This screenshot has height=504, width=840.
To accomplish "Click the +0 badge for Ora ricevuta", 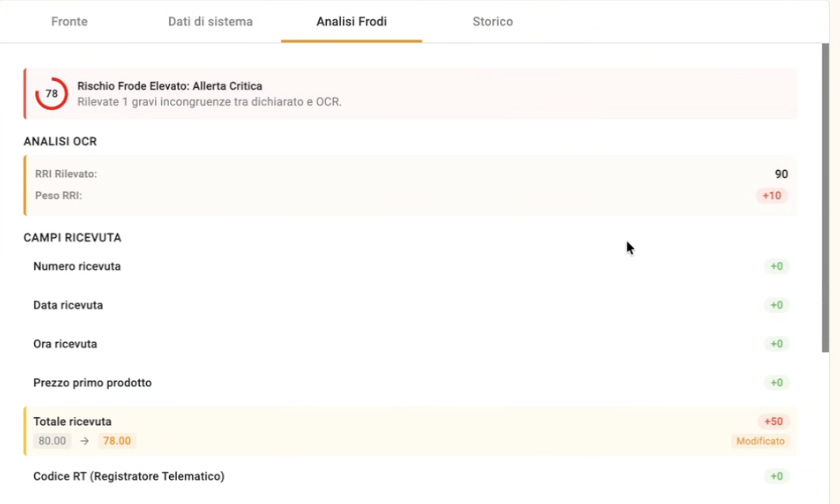I will tap(777, 344).
